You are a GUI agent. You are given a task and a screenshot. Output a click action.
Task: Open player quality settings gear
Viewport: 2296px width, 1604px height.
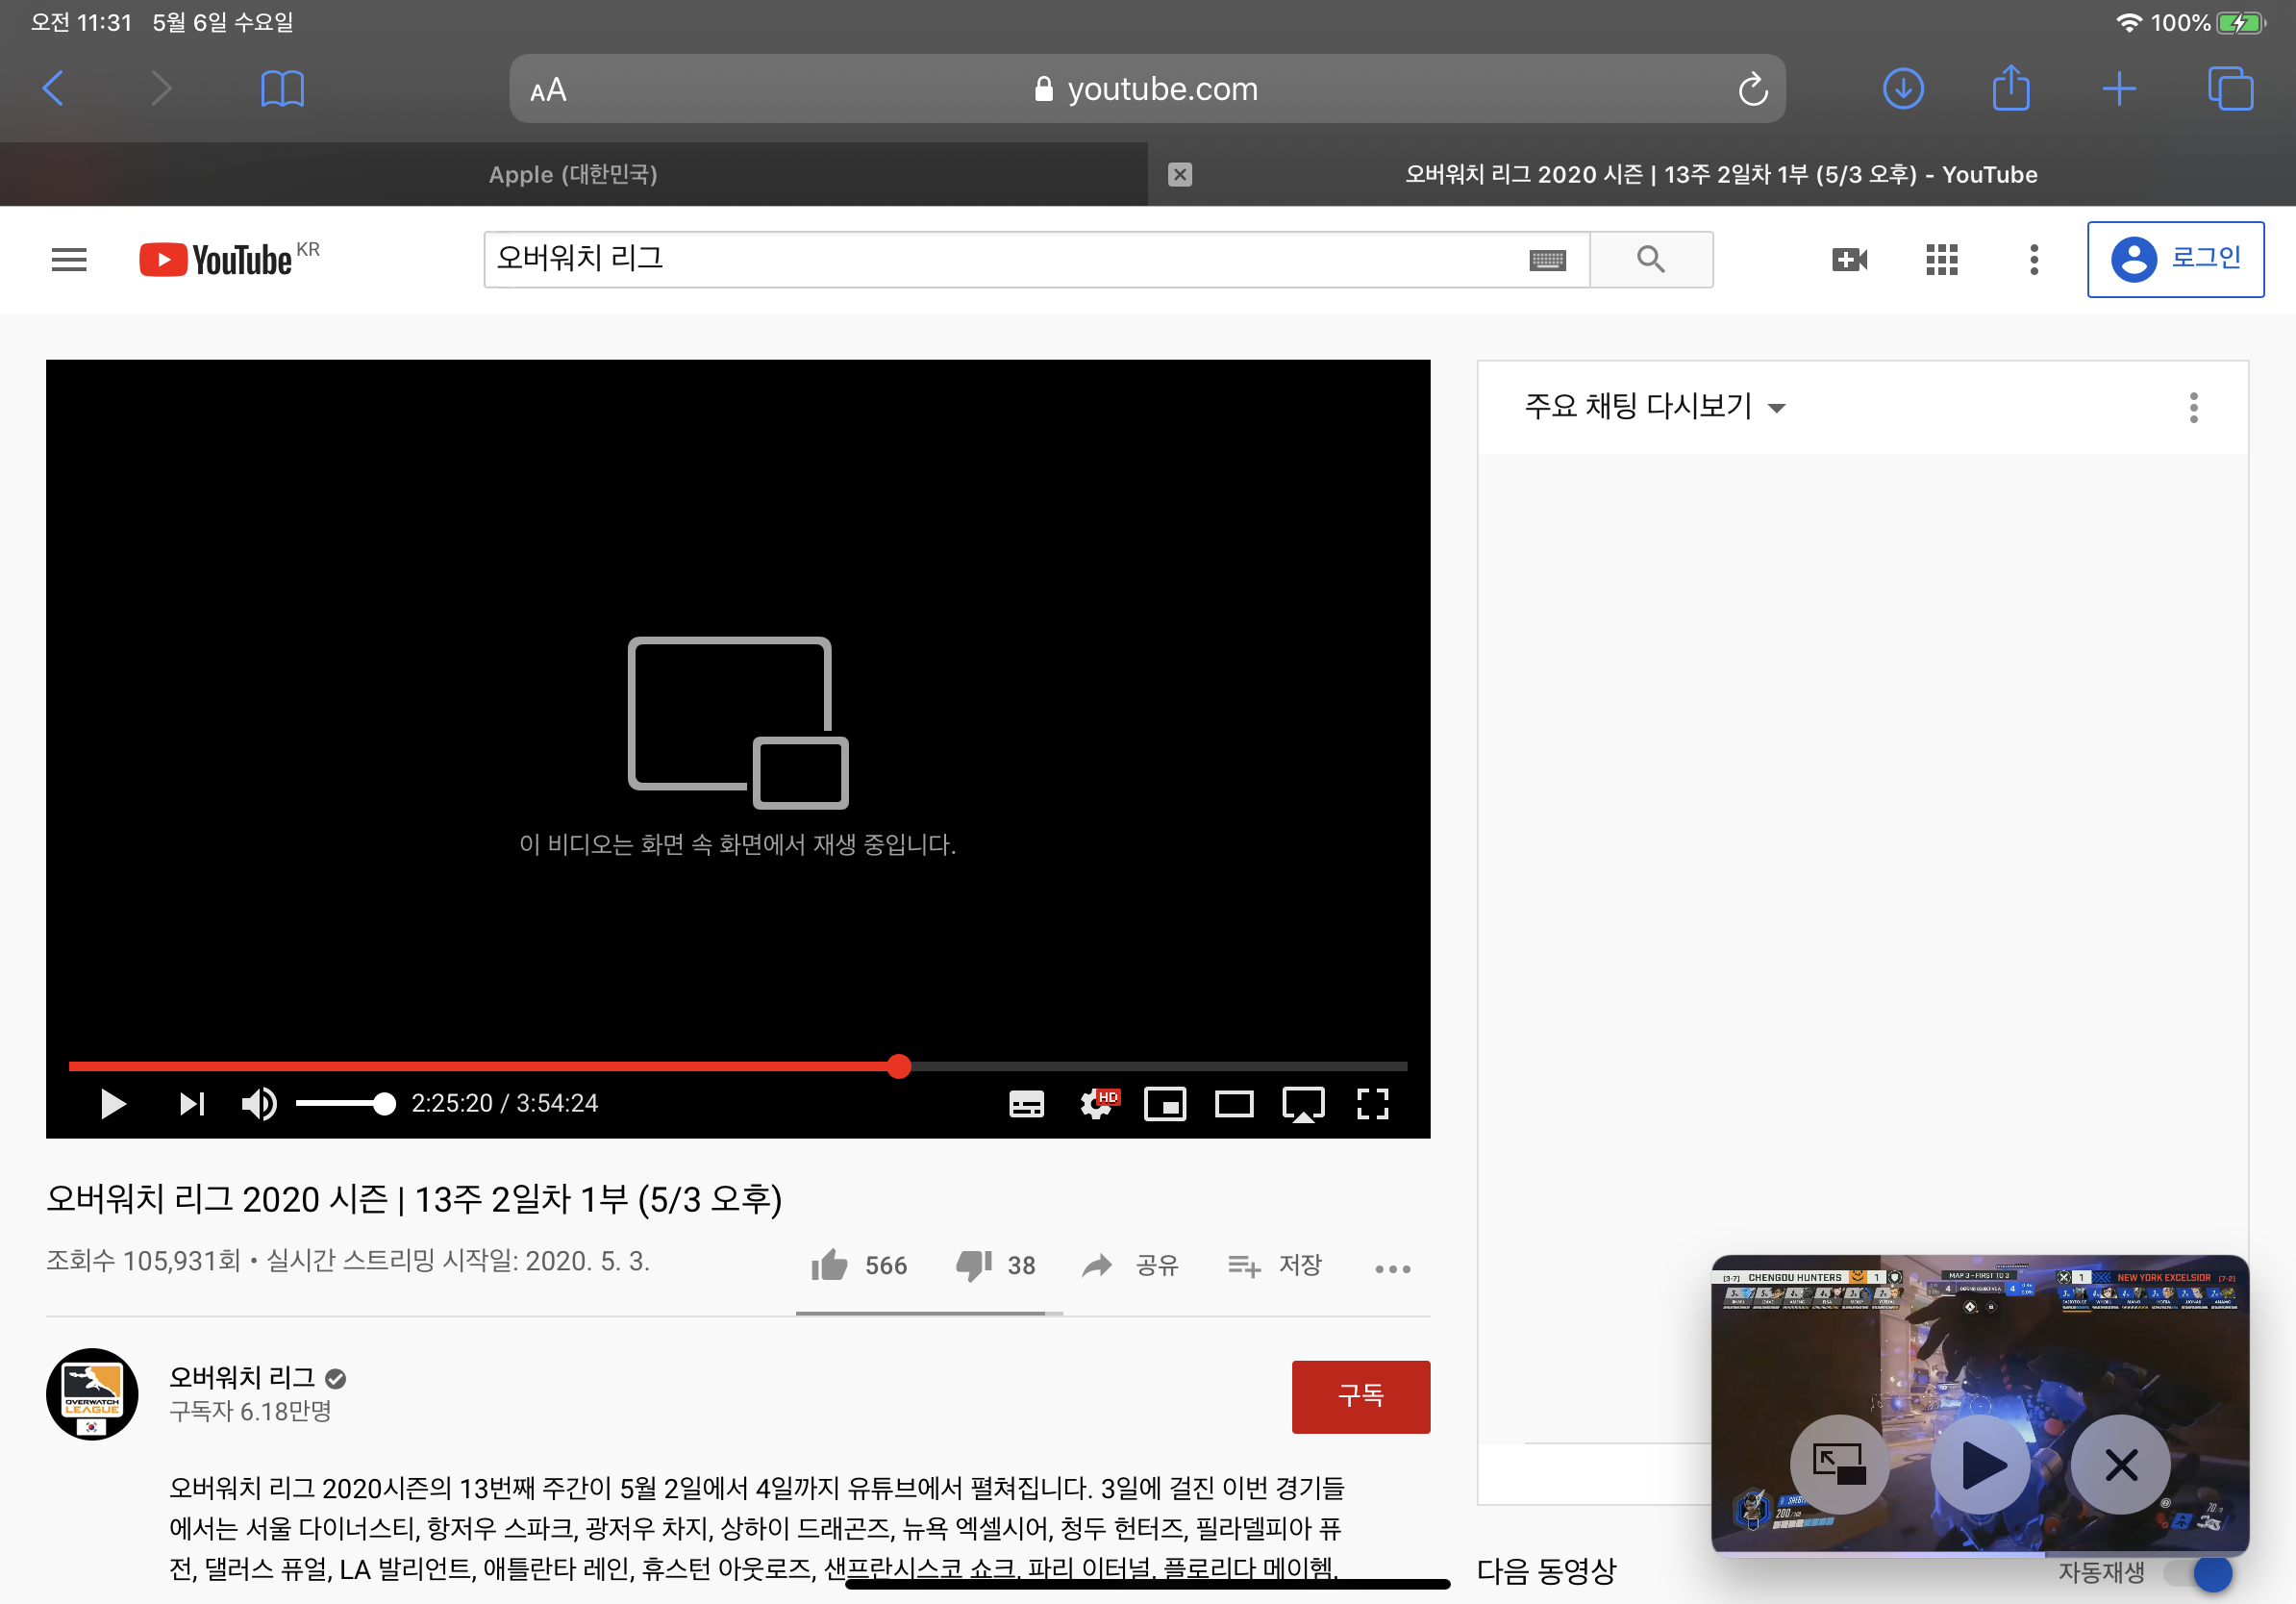[1098, 1104]
